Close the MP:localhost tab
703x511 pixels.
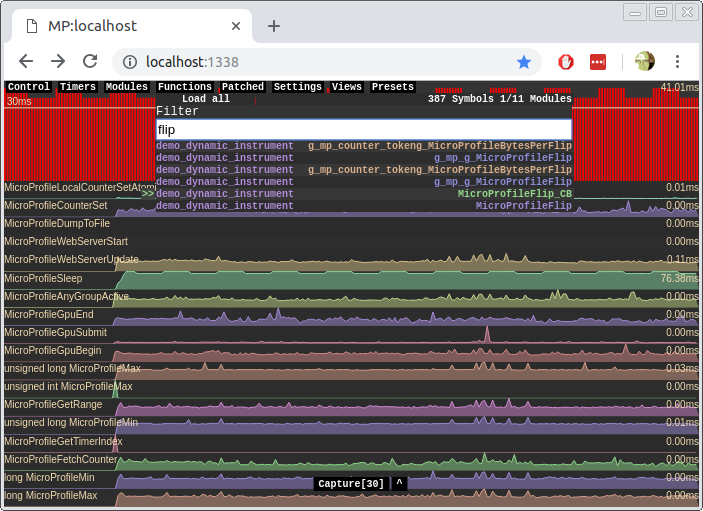click(x=236, y=25)
